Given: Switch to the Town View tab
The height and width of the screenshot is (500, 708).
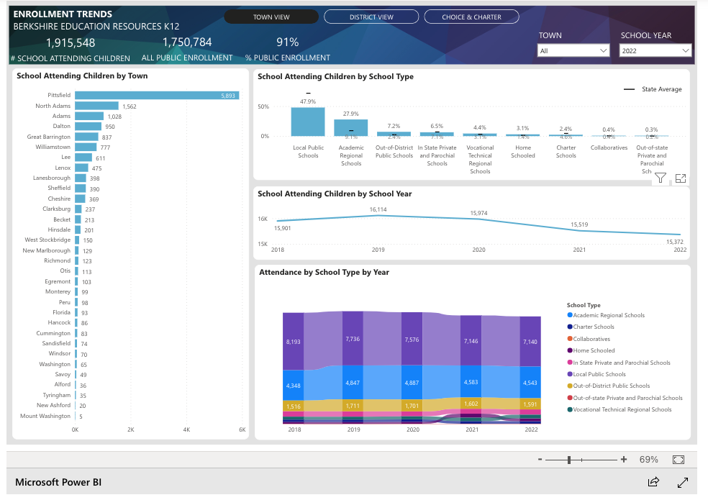Looking at the screenshot, I should tap(271, 17).
